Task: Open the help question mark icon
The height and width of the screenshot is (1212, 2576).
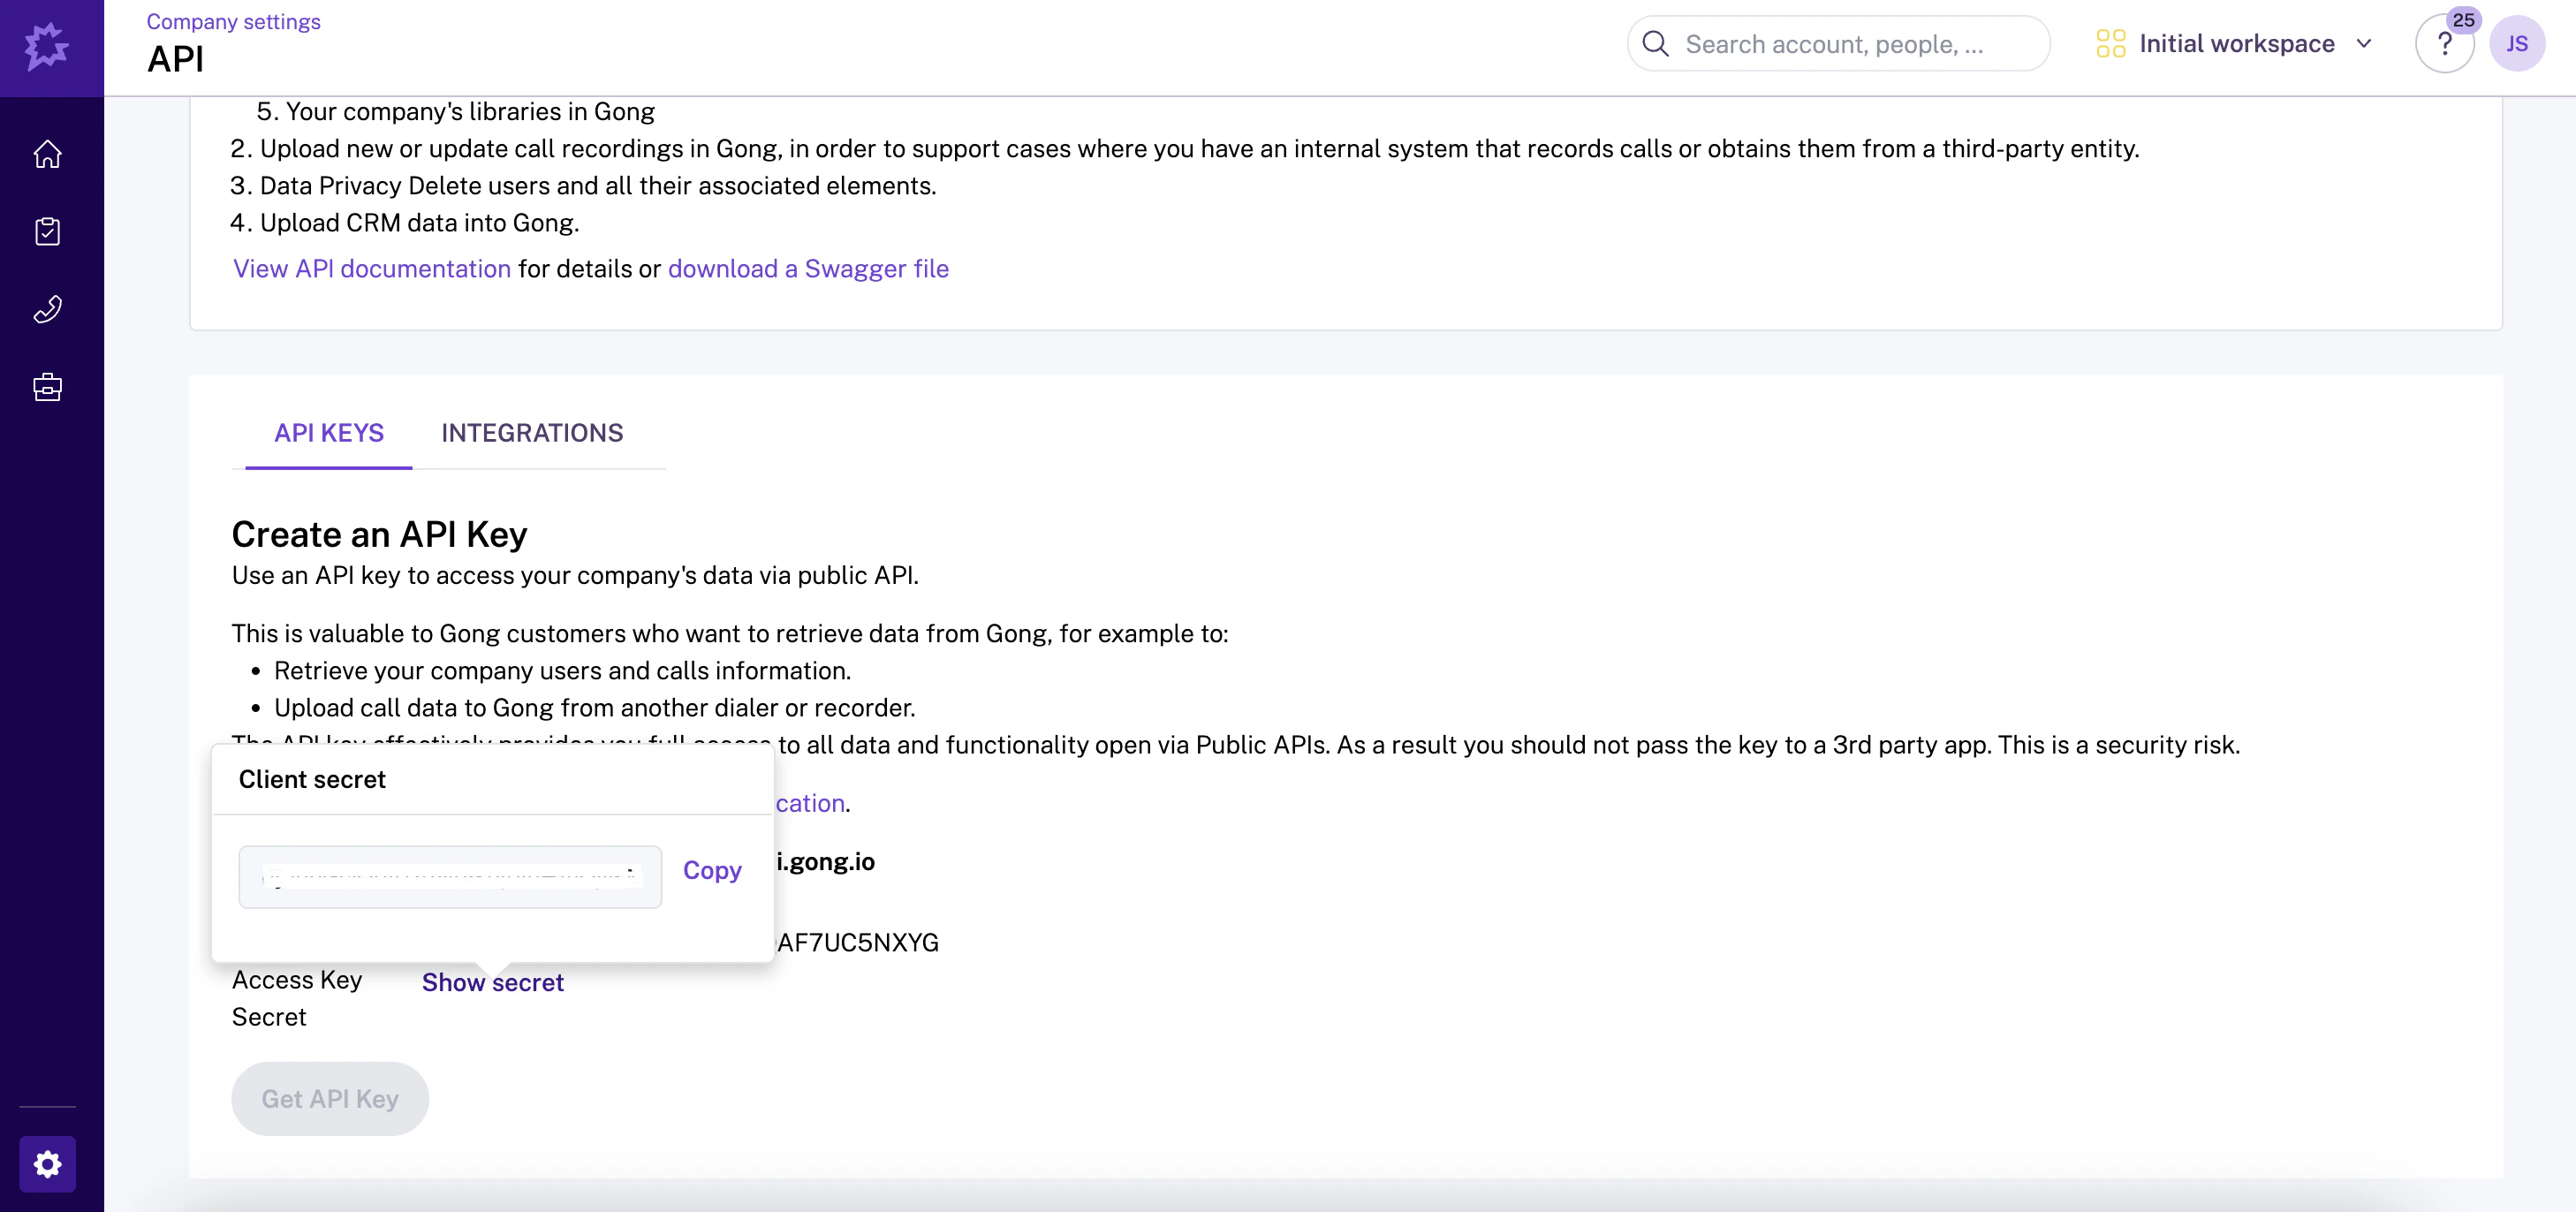Action: [2446, 43]
